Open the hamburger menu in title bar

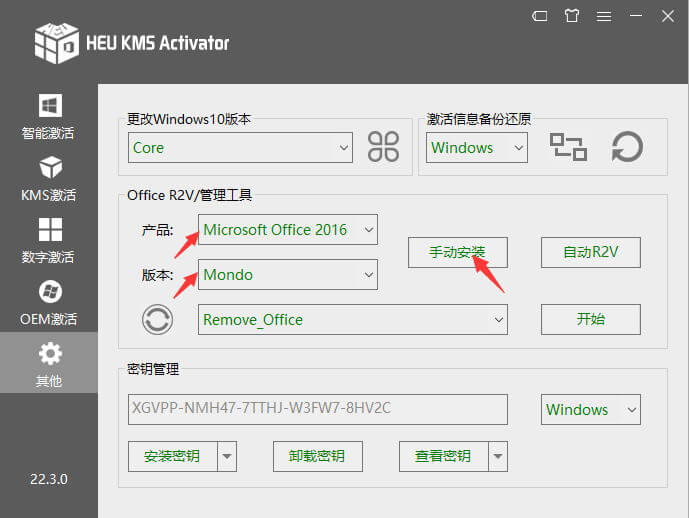pos(604,17)
